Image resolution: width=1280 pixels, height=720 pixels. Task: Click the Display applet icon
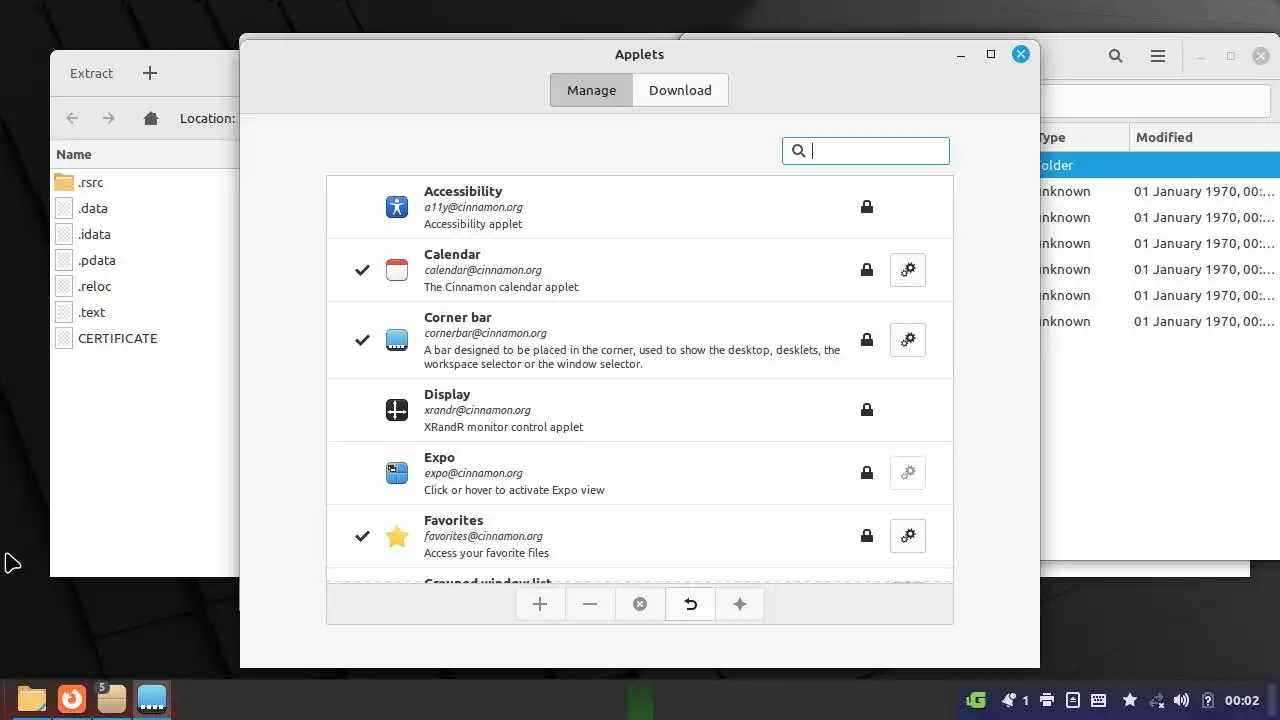coord(397,410)
